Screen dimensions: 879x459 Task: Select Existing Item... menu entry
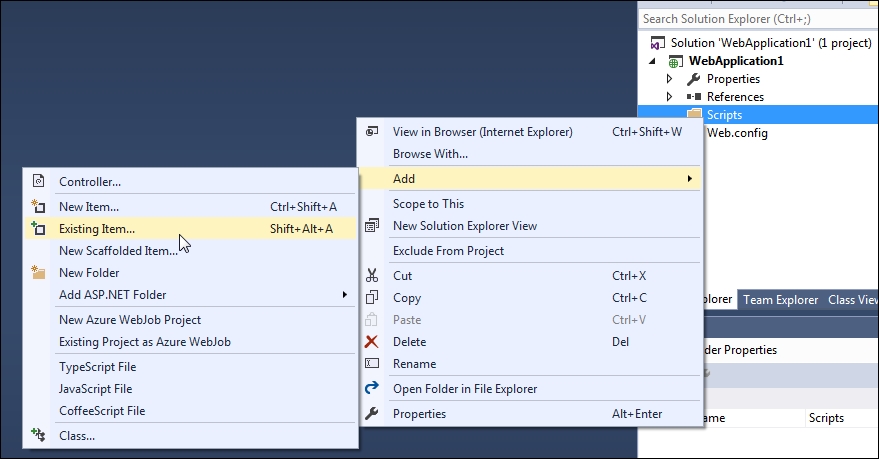point(191,229)
